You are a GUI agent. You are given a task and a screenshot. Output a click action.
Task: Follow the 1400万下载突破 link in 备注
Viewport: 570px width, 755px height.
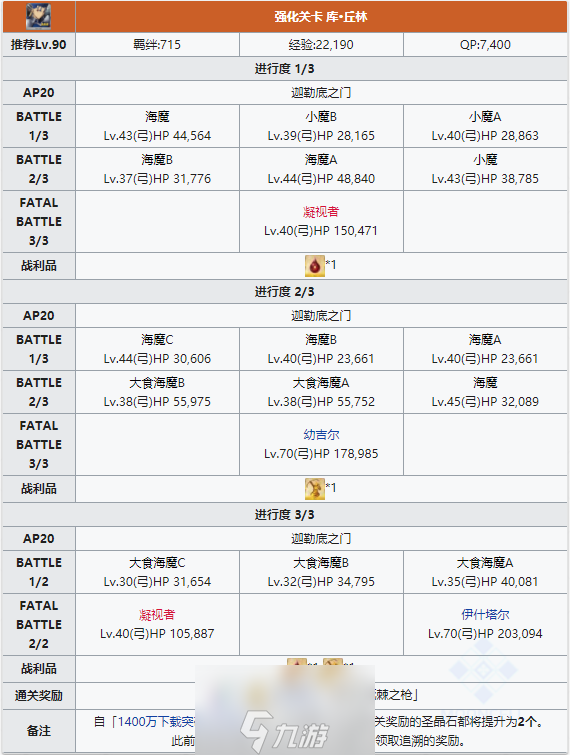[155, 721]
